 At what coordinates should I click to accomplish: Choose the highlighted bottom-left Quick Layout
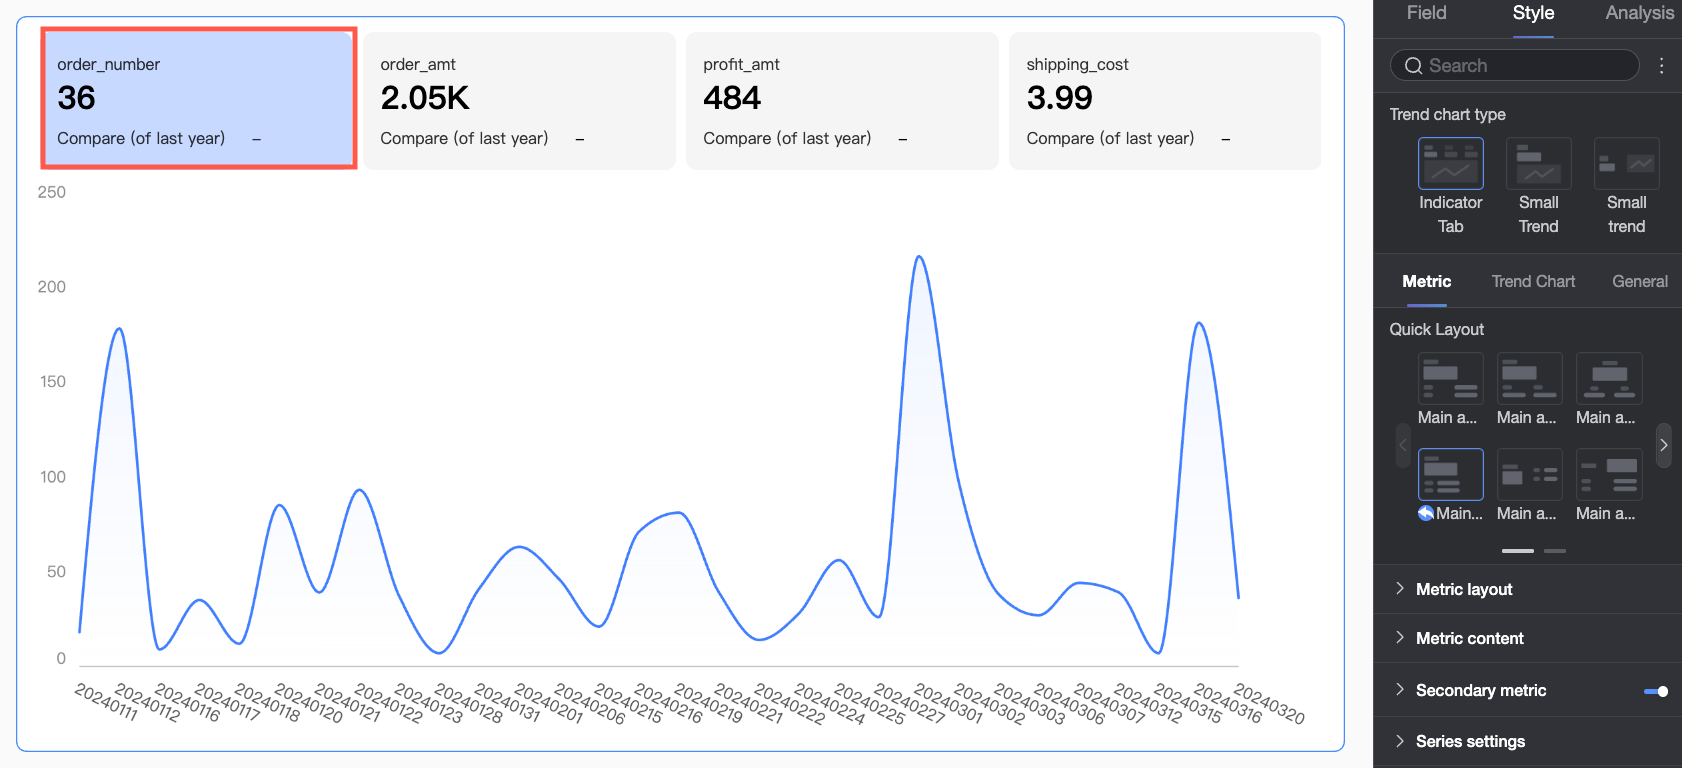pos(1450,474)
